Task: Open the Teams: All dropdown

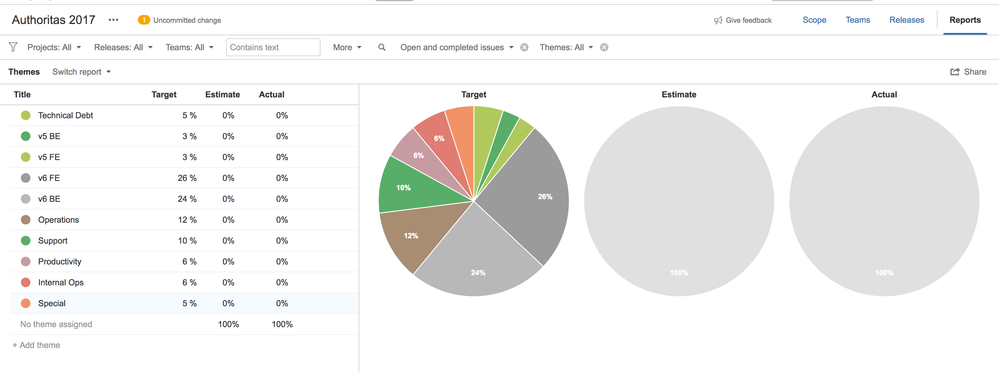Action: pos(189,47)
